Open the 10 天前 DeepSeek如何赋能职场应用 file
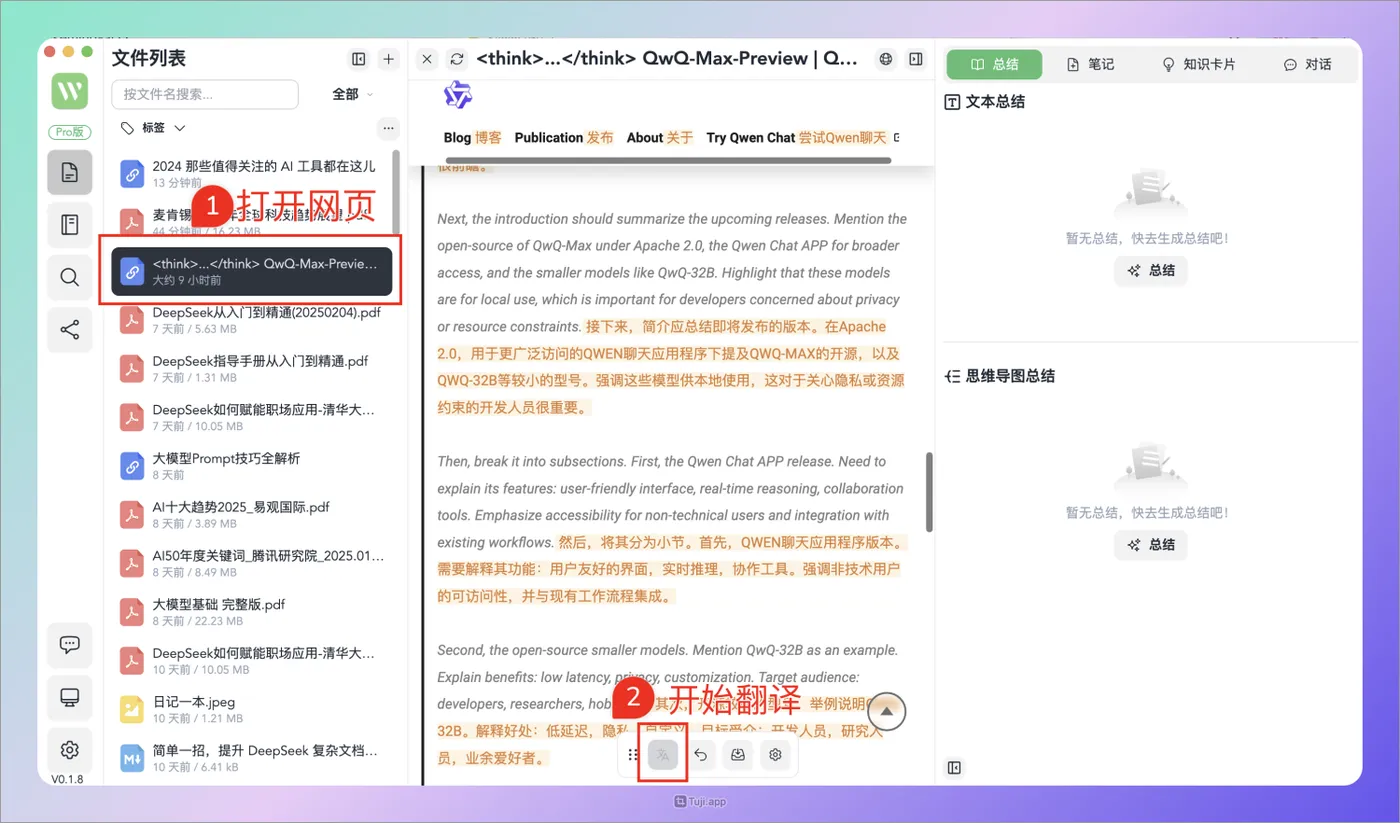Viewport: 1400px width, 823px height. tap(252, 661)
